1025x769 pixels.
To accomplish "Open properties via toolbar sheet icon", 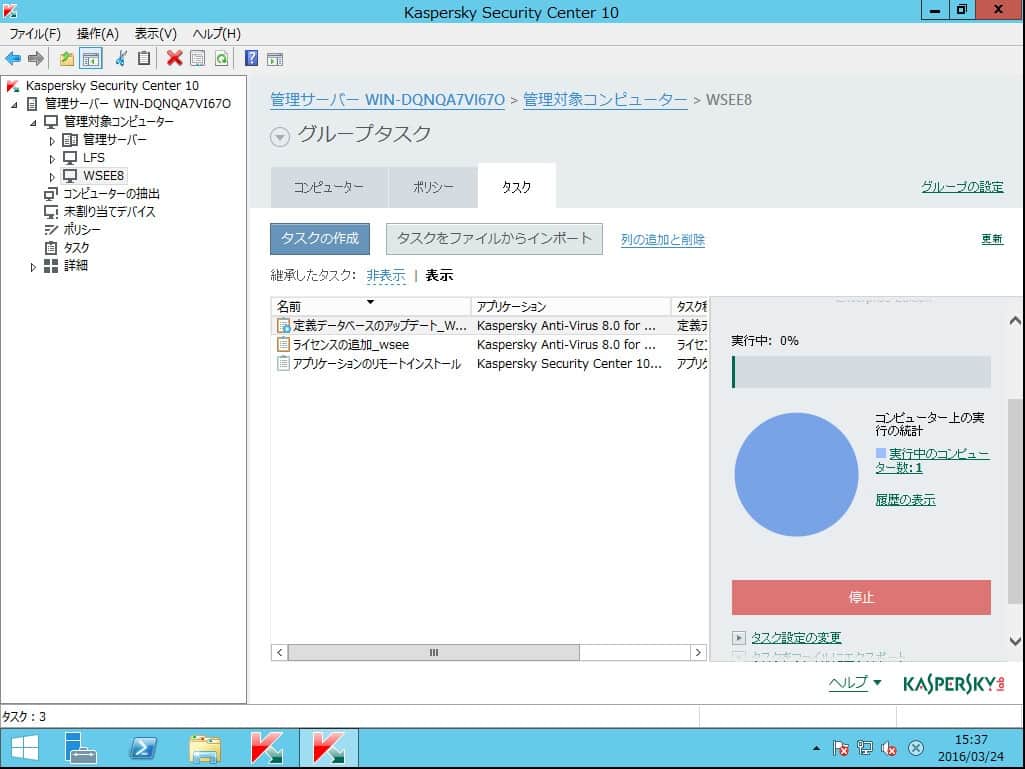I will (x=197, y=59).
